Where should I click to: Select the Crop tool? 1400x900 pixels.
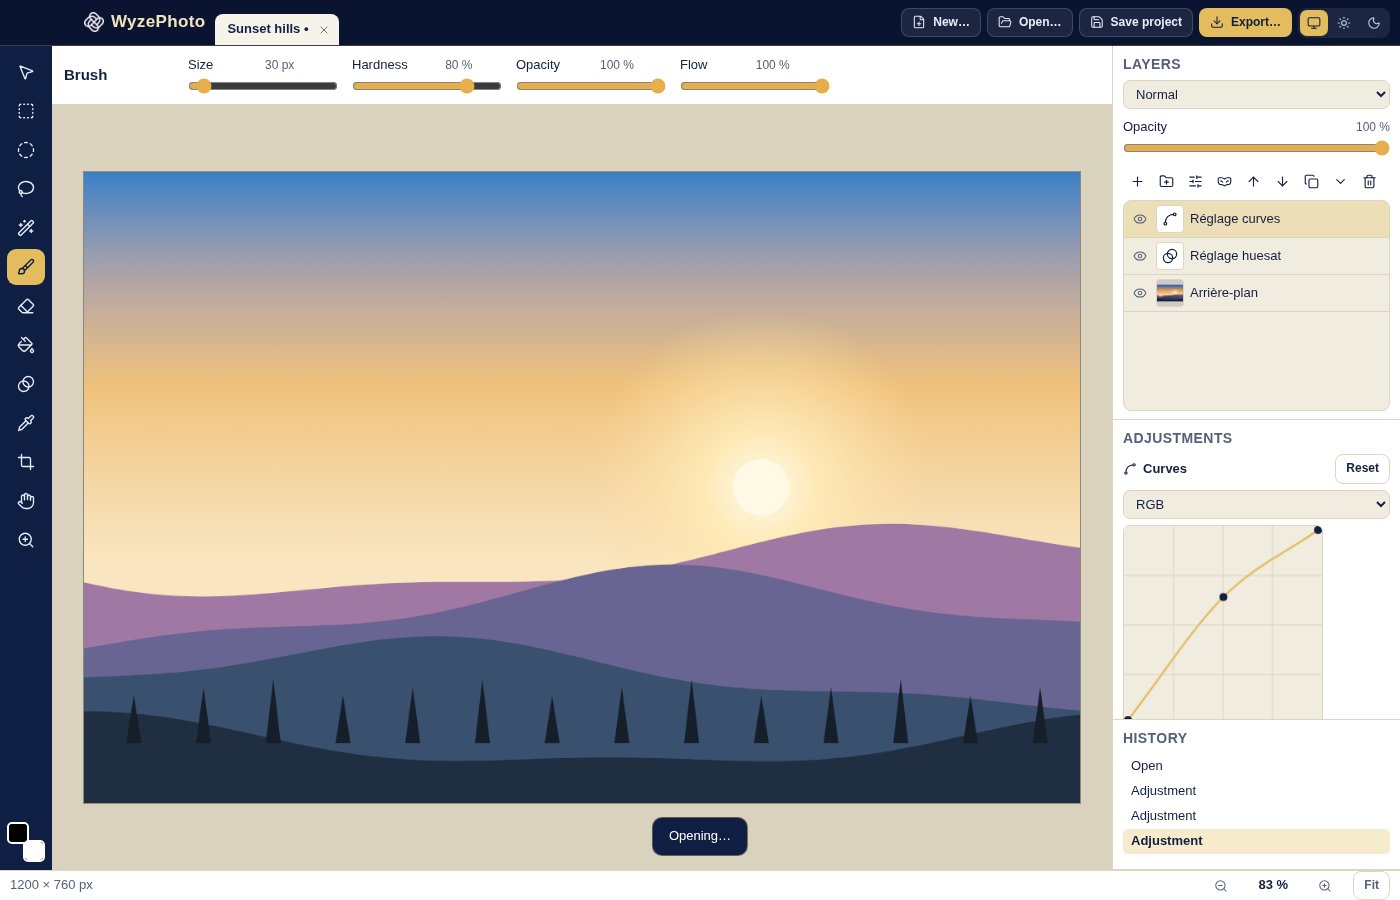coord(26,462)
